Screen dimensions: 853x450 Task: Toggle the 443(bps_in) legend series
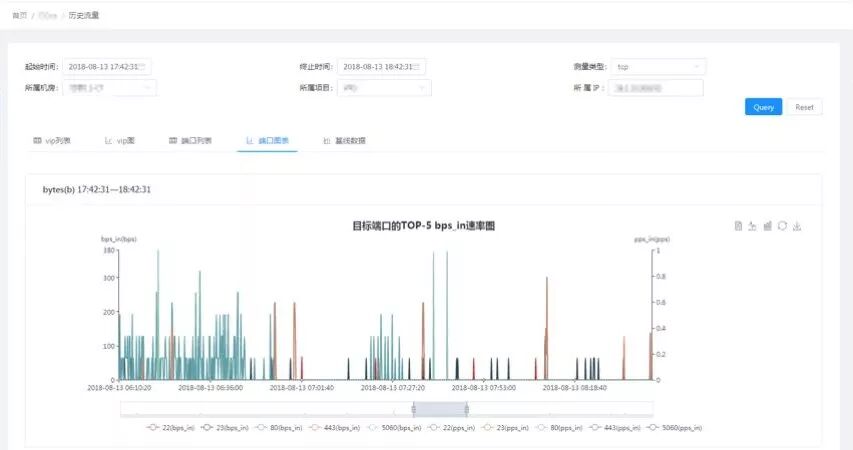(x=335, y=428)
